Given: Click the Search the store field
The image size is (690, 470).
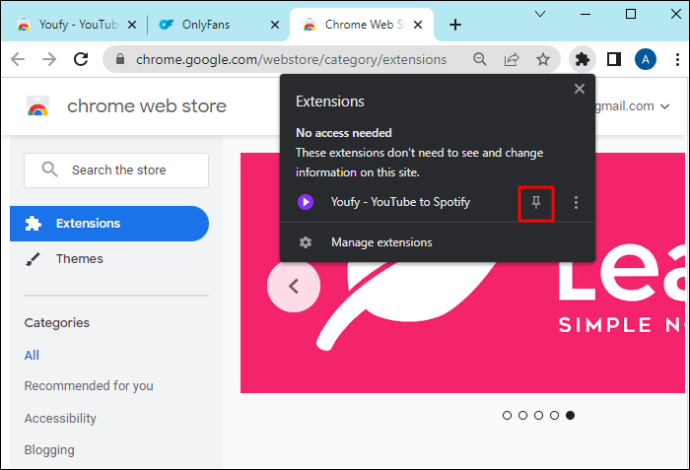Looking at the screenshot, I should [116, 170].
